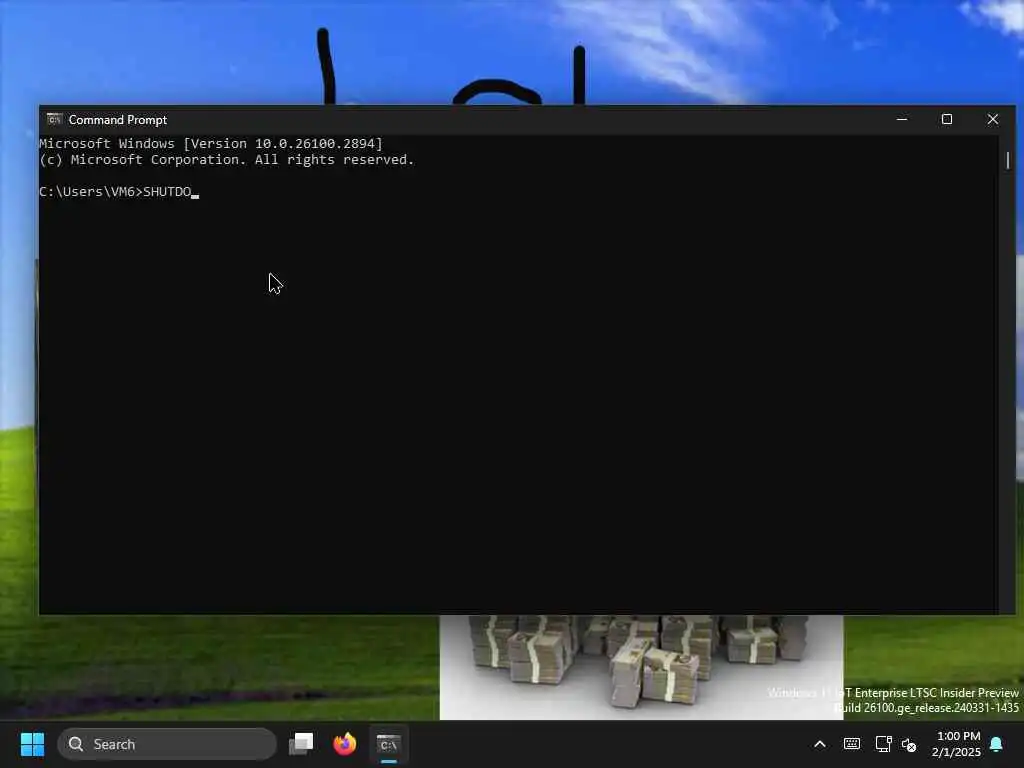Open the network status tray icon
The width and height of the screenshot is (1024, 768).
point(883,744)
